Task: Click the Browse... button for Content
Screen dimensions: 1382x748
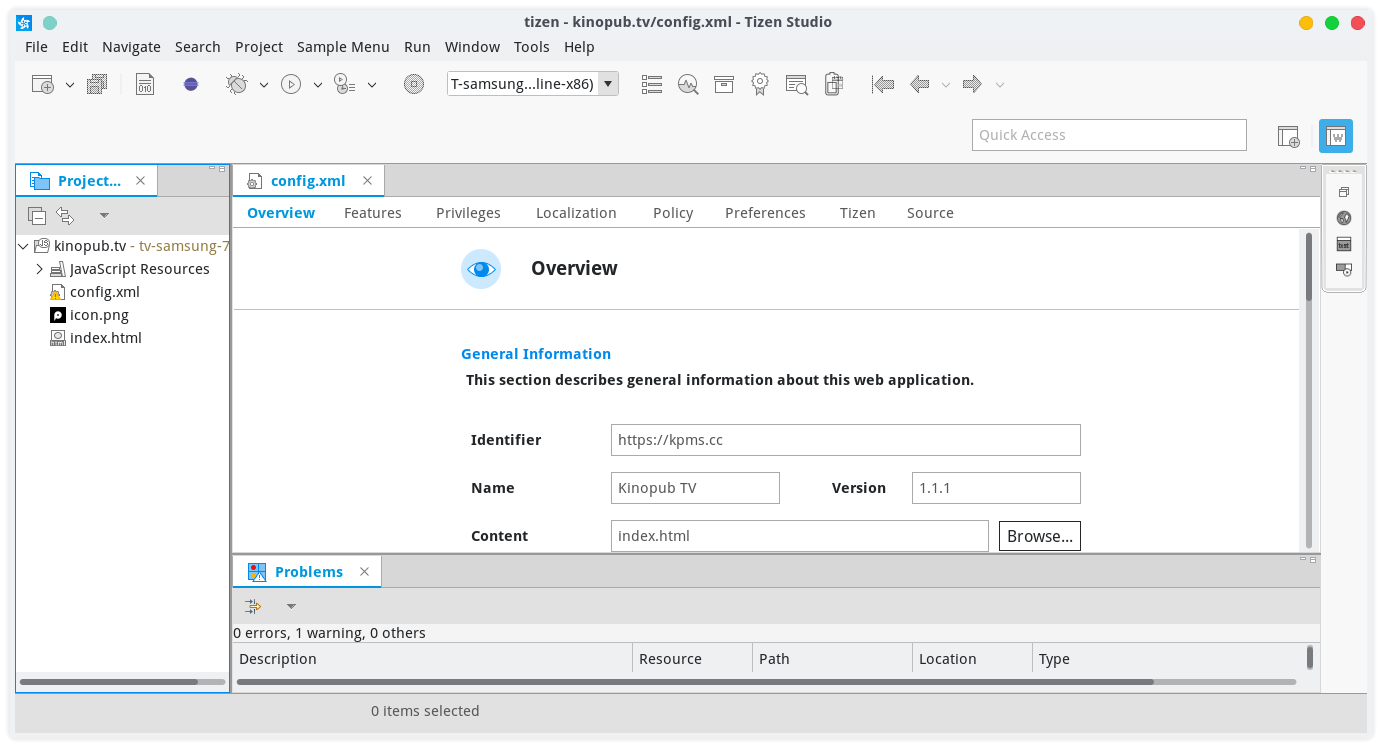Action: coord(1040,536)
